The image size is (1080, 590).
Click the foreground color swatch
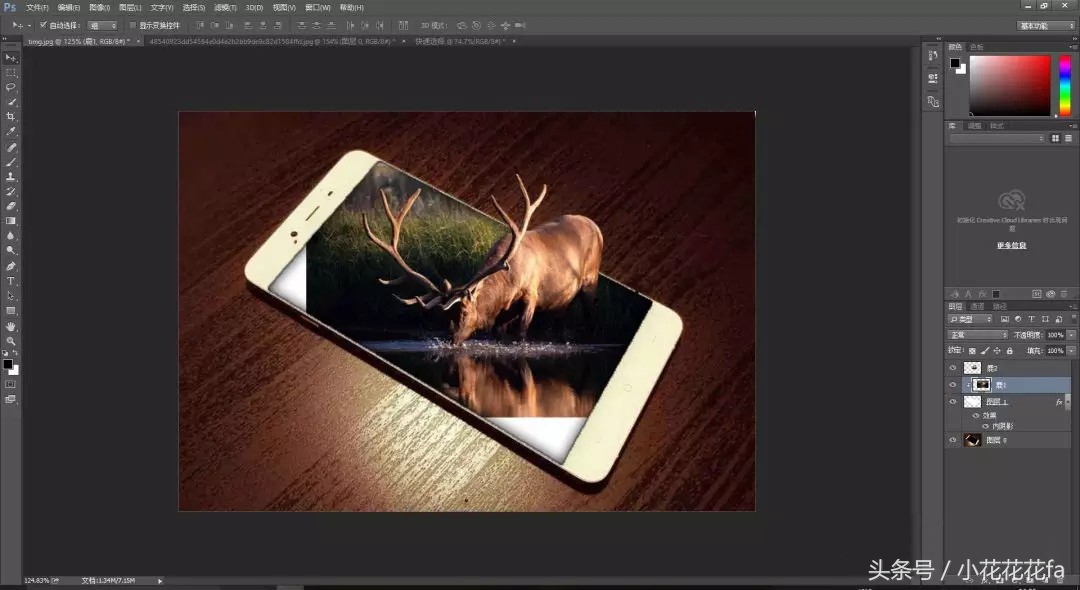click(x=8, y=365)
